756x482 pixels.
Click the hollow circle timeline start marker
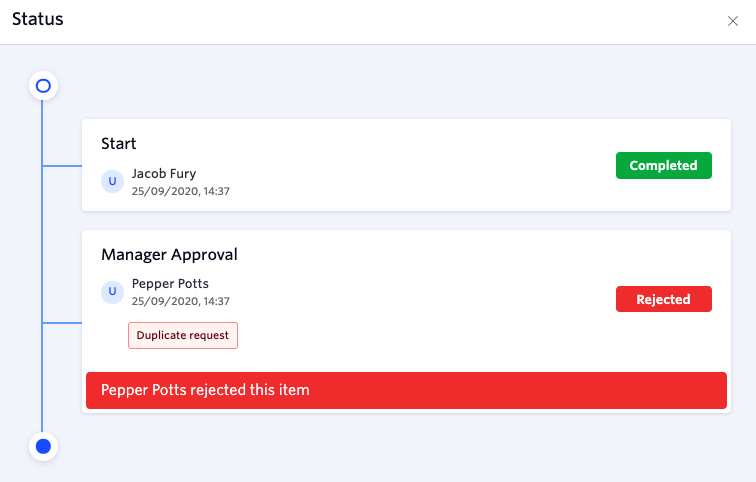tap(43, 86)
